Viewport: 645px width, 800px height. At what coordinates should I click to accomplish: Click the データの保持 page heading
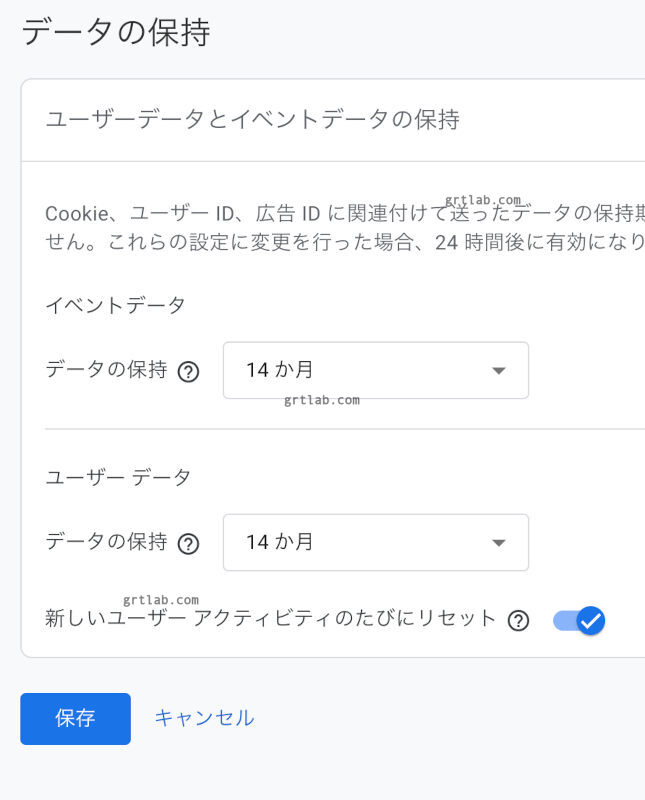(x=115, y=32)
